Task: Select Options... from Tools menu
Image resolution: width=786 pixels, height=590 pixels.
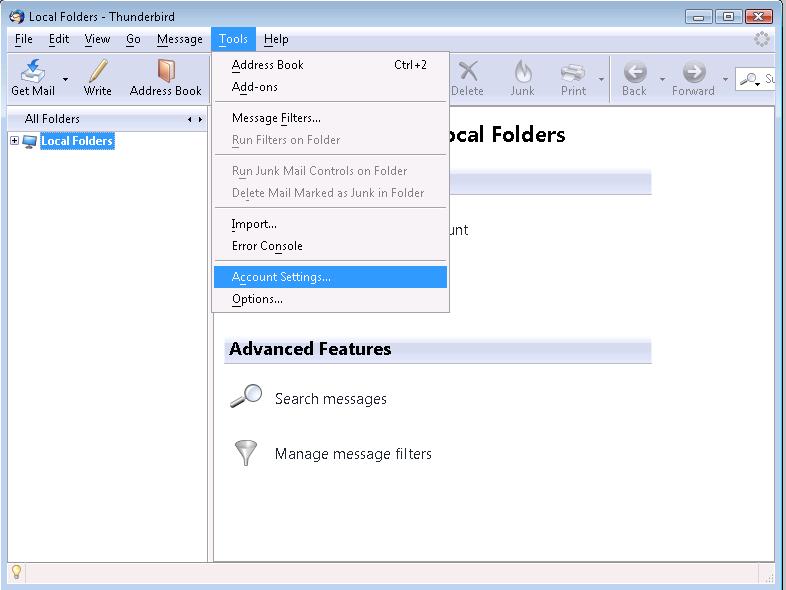Action: (330, 299)
